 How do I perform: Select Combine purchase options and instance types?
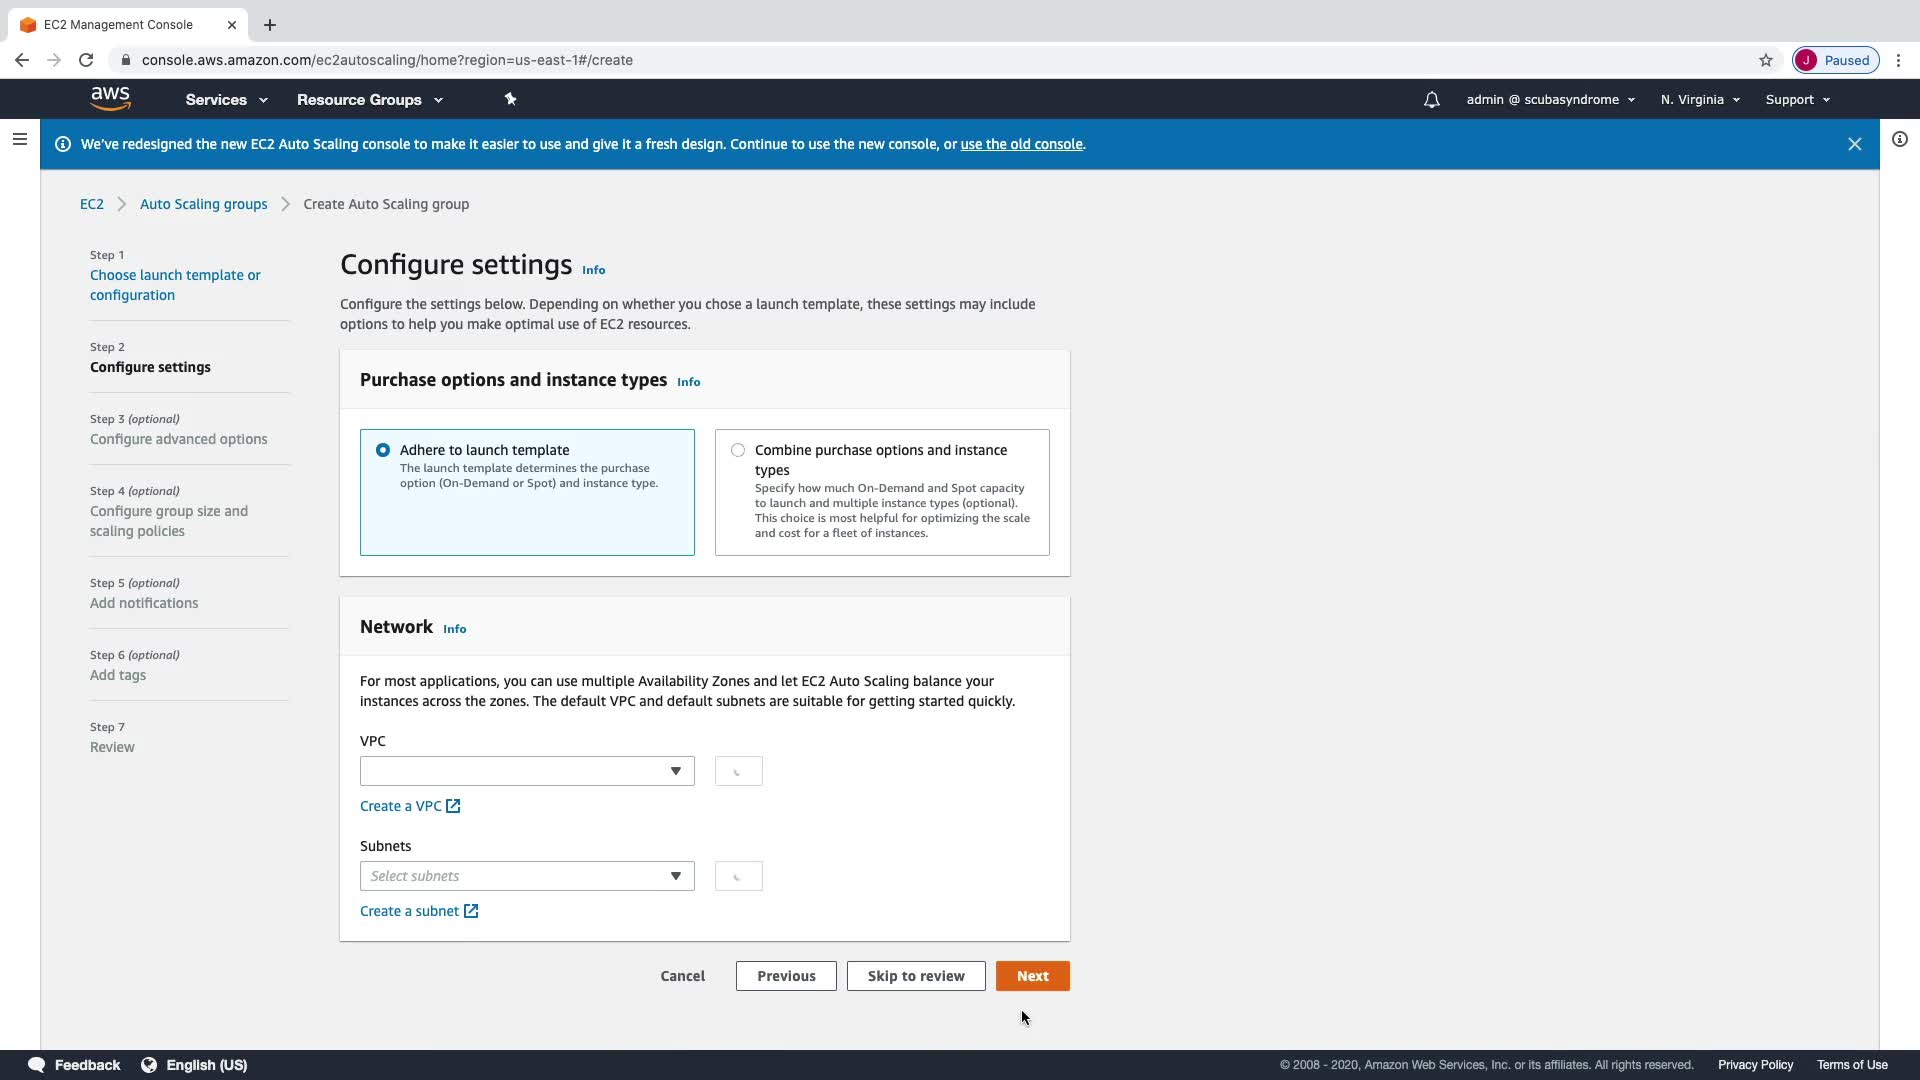[x=738, y=450]
